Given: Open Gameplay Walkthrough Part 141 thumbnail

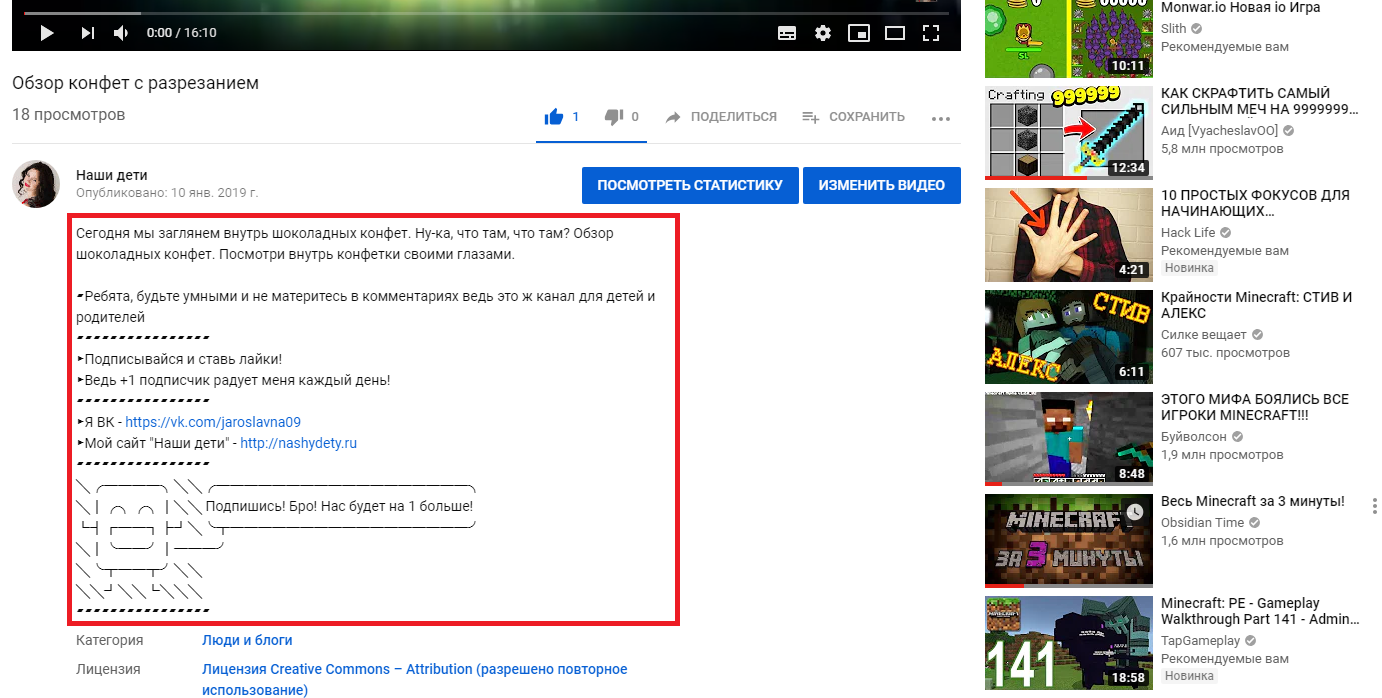Looking at the screenshot, I should 1068,643.
